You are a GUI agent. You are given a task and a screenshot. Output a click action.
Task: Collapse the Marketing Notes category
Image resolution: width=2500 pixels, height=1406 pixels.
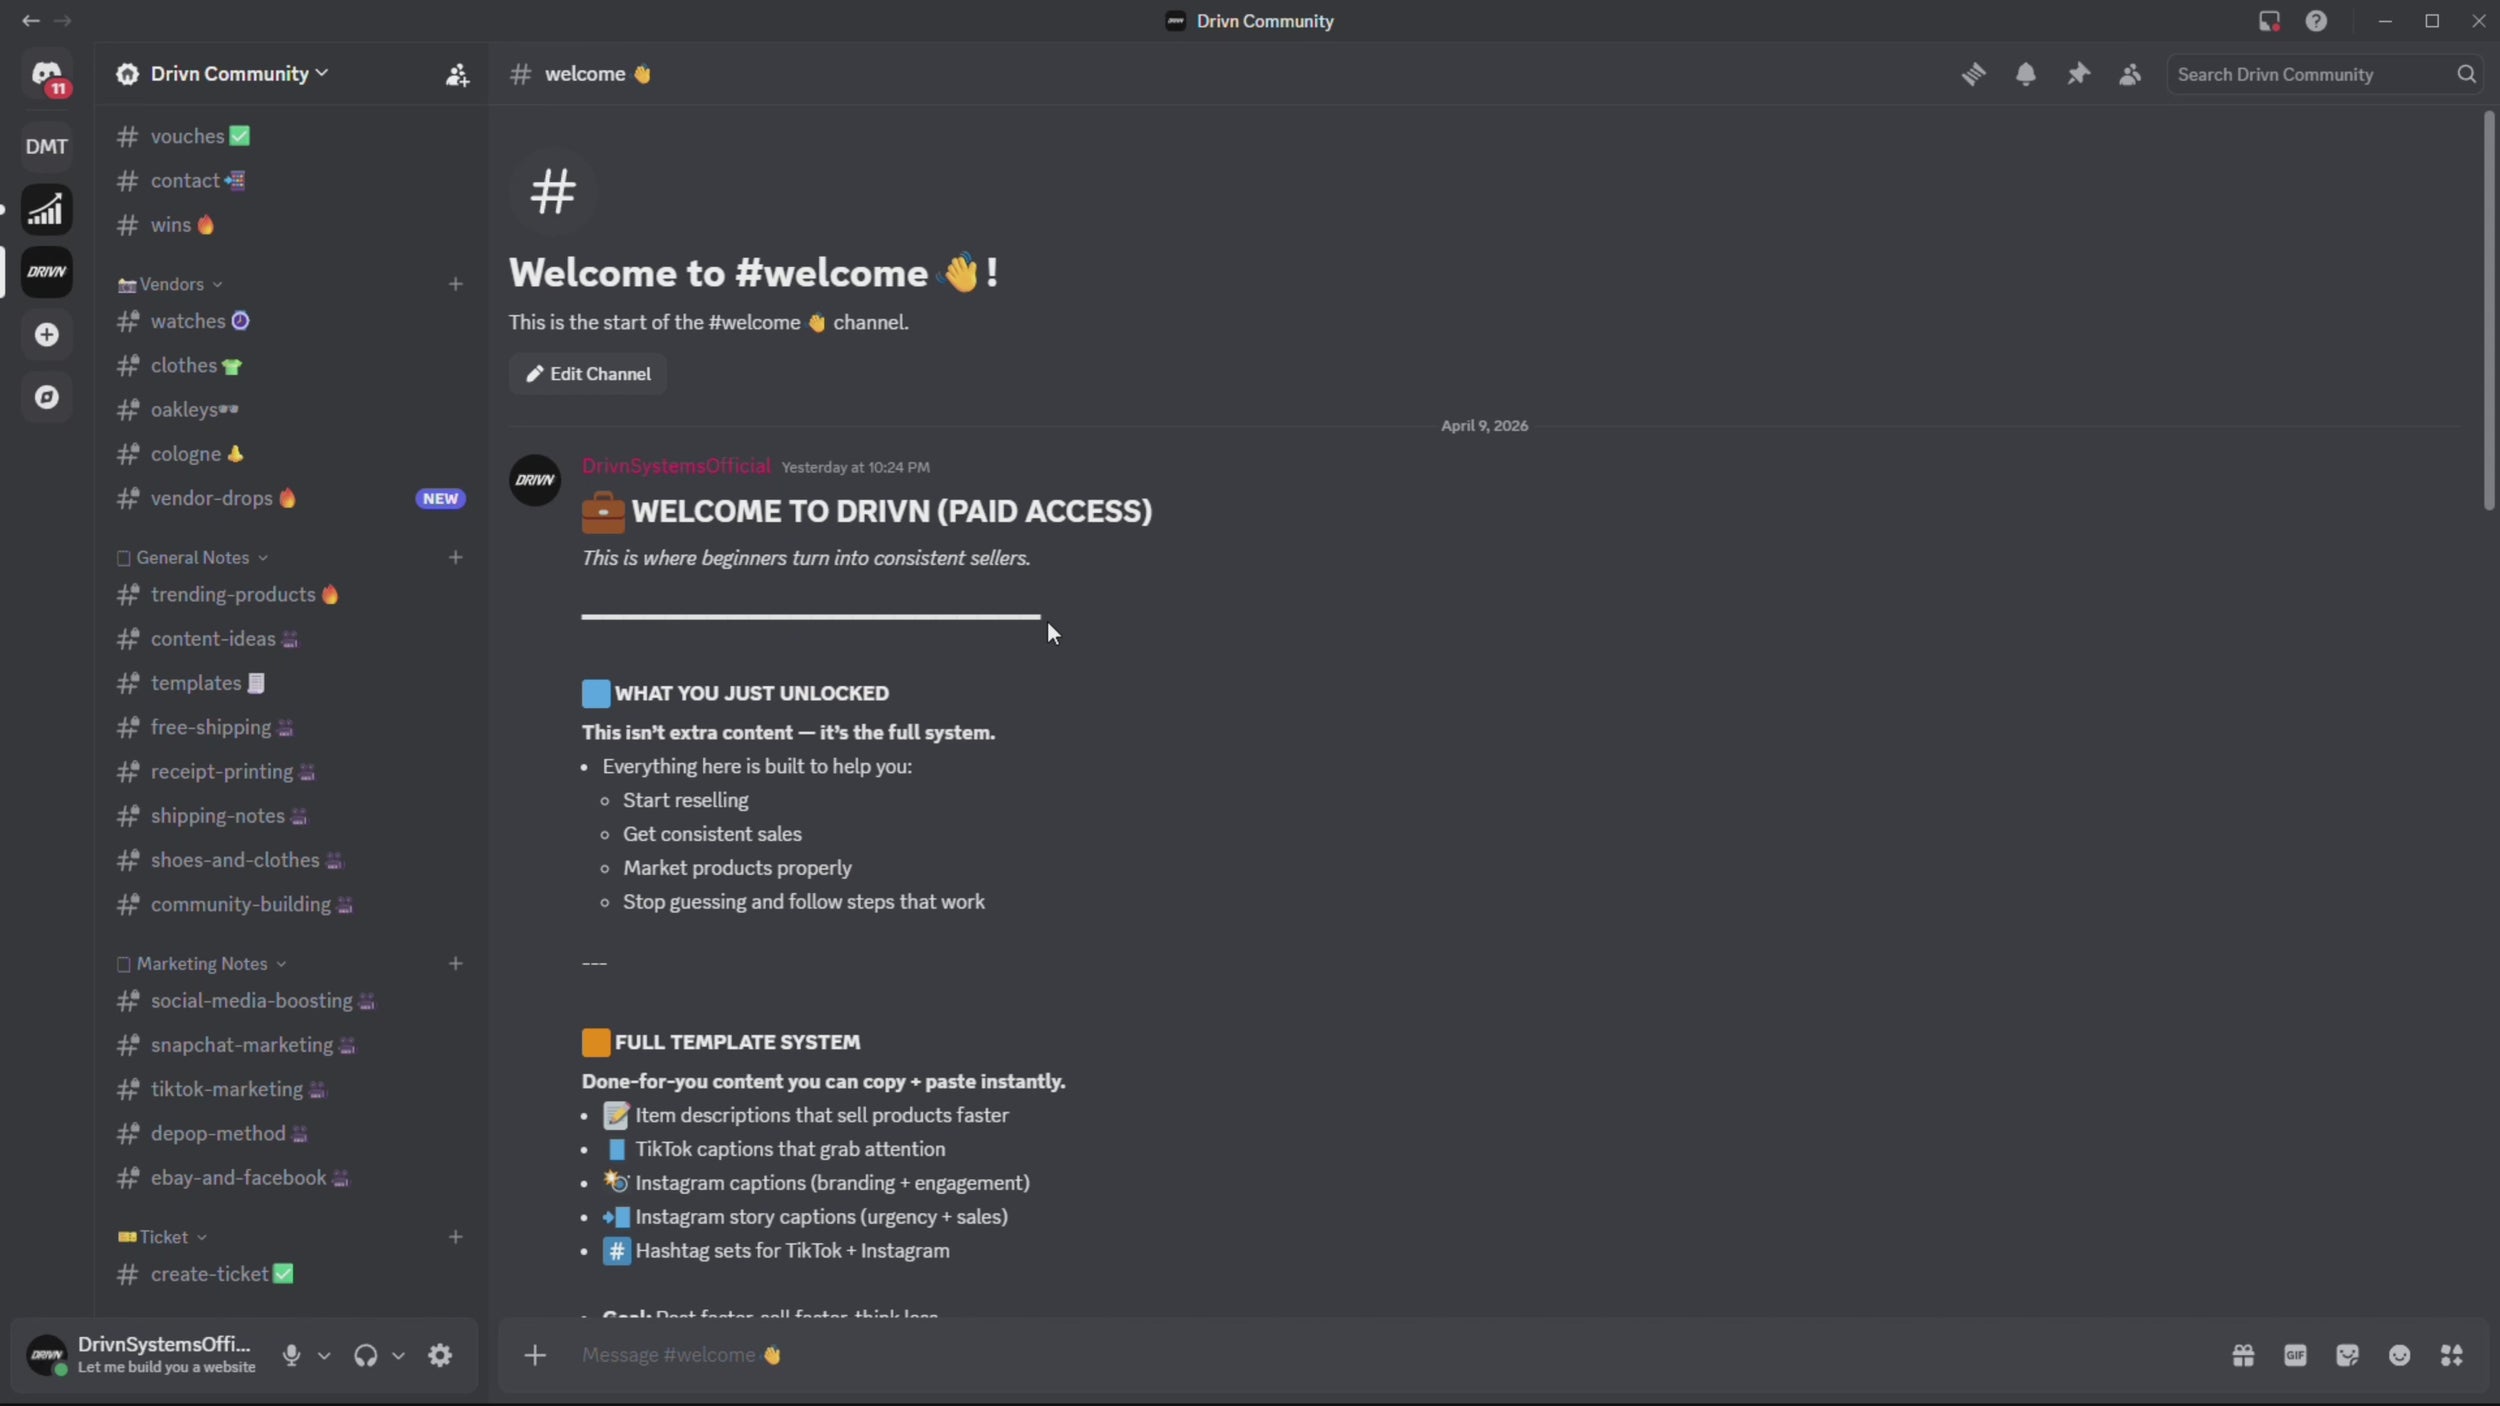(202, 964)
